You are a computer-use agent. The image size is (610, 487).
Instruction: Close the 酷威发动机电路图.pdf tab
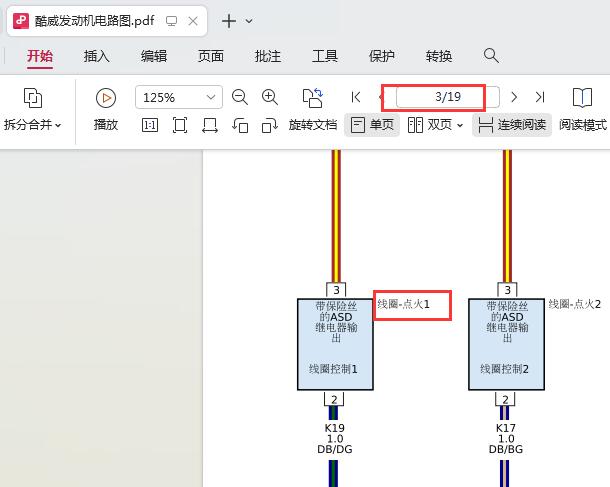coord(193,21)
